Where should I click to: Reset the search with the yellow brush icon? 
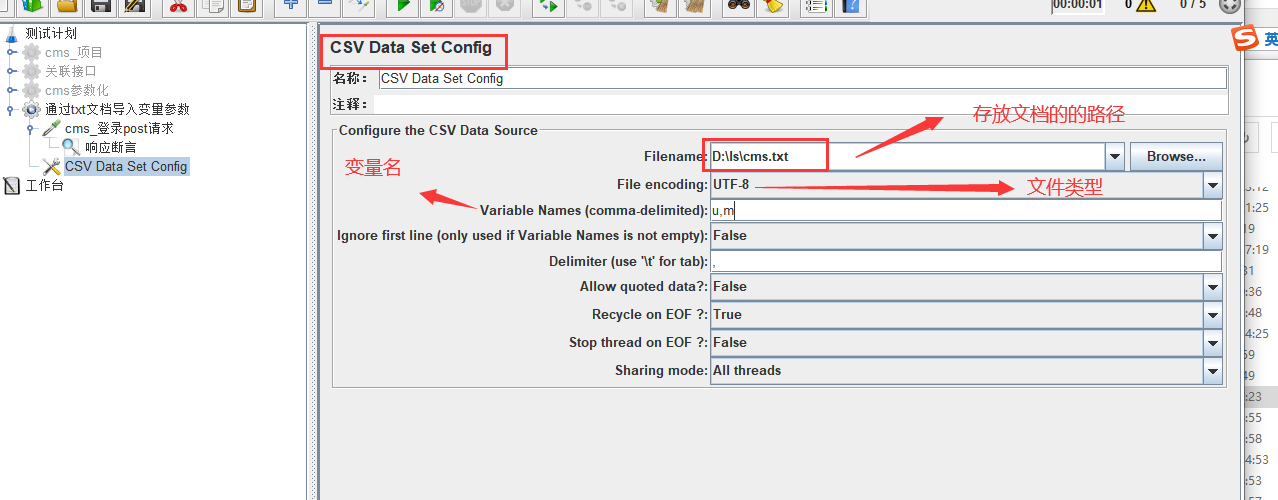(x=771, y=6)
